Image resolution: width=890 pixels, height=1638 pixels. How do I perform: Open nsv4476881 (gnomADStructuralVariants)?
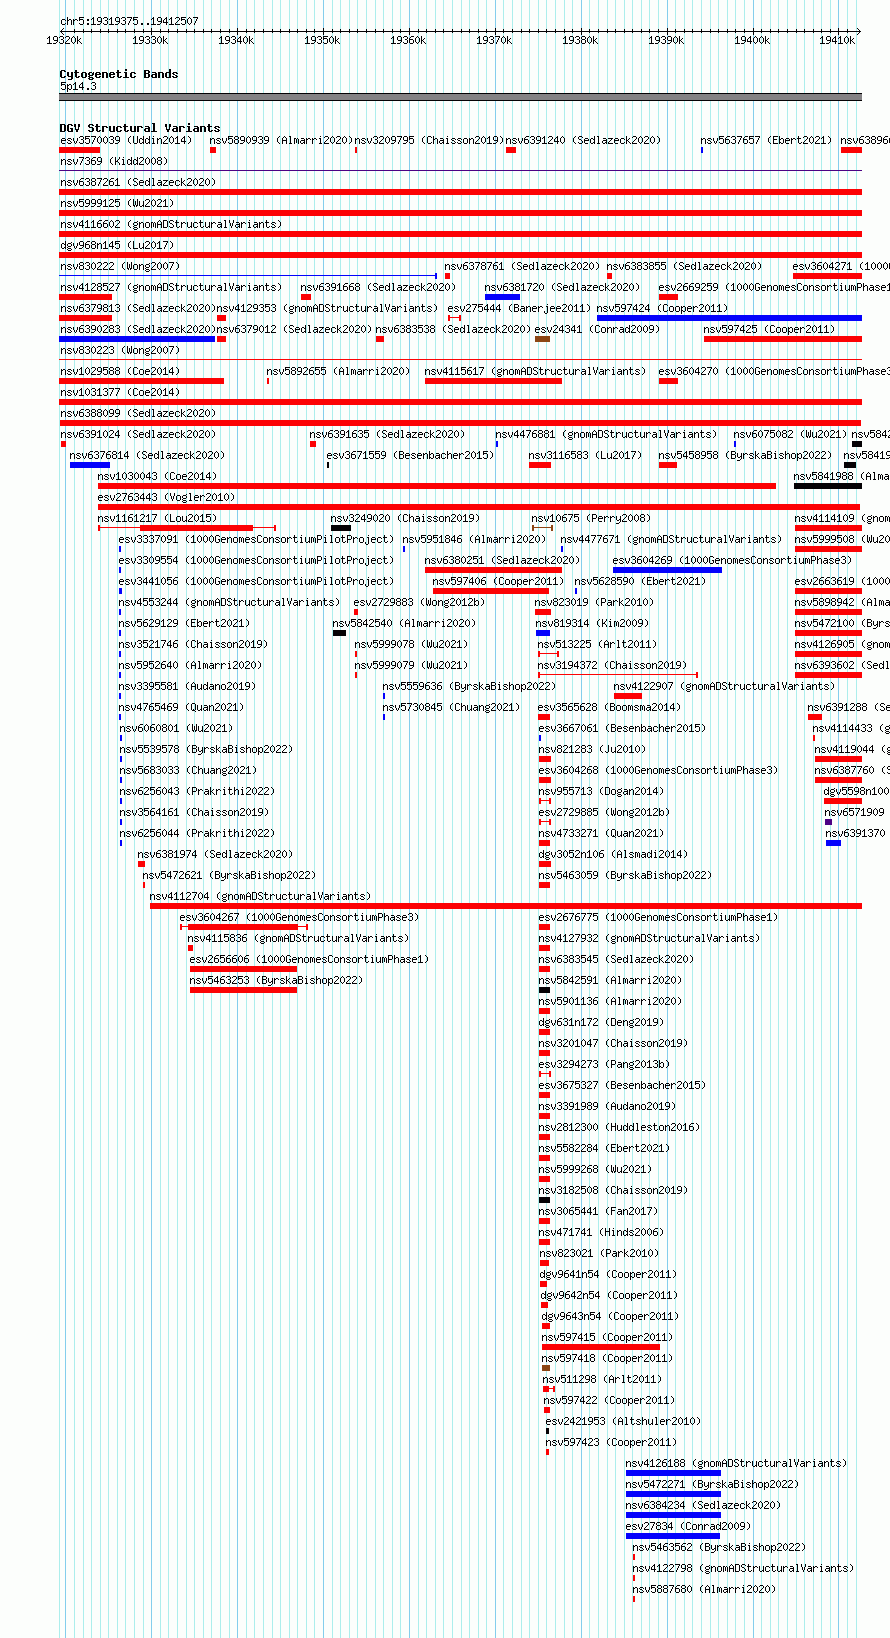(x=607, y=434)
